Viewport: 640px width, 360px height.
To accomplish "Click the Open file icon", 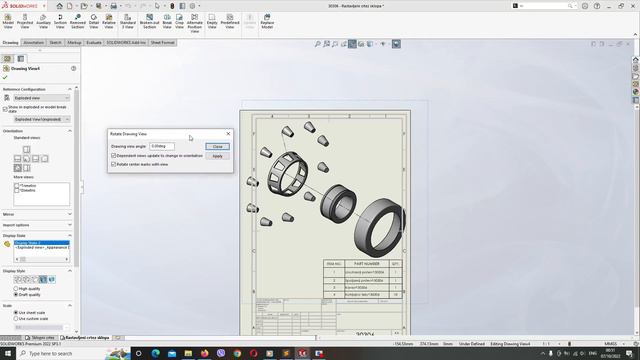I will click(84, 6).
